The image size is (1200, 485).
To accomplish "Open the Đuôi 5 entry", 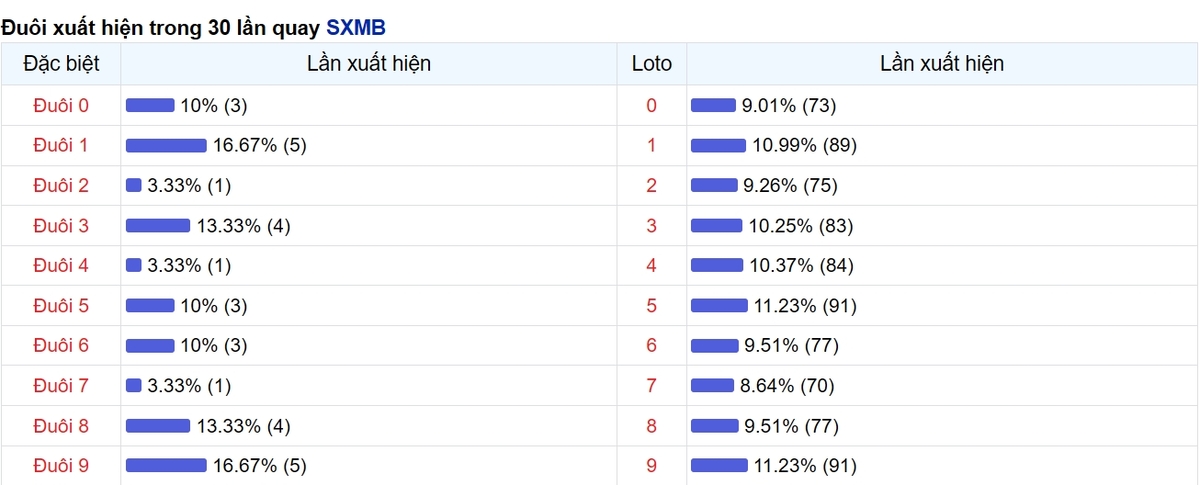I will click(61, 305).
